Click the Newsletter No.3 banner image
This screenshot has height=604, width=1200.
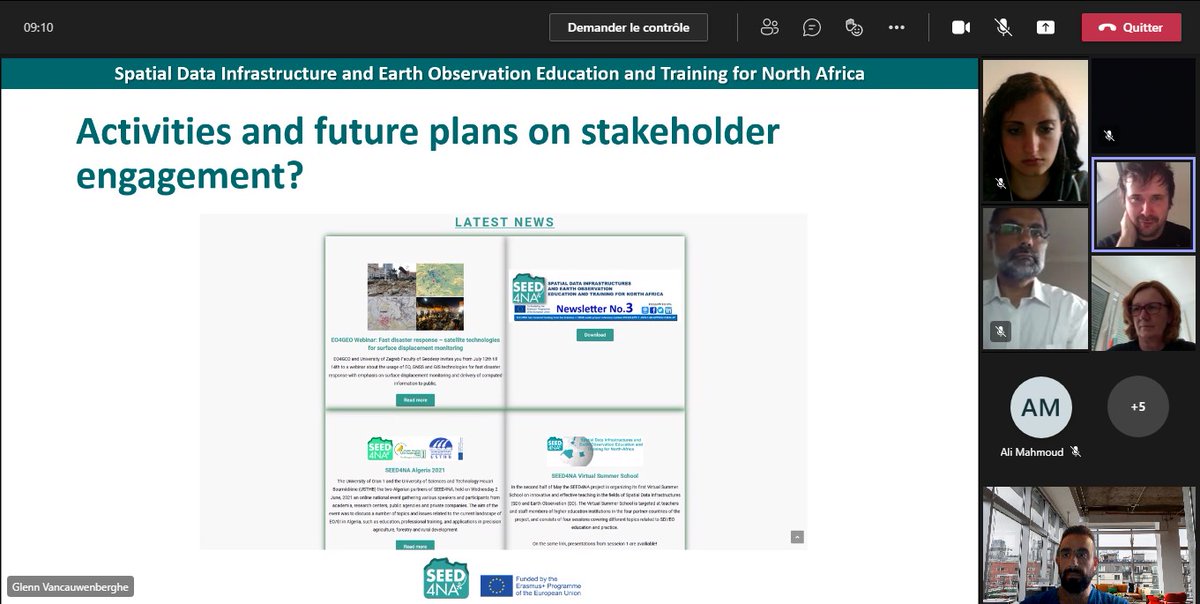coord(595,297)
